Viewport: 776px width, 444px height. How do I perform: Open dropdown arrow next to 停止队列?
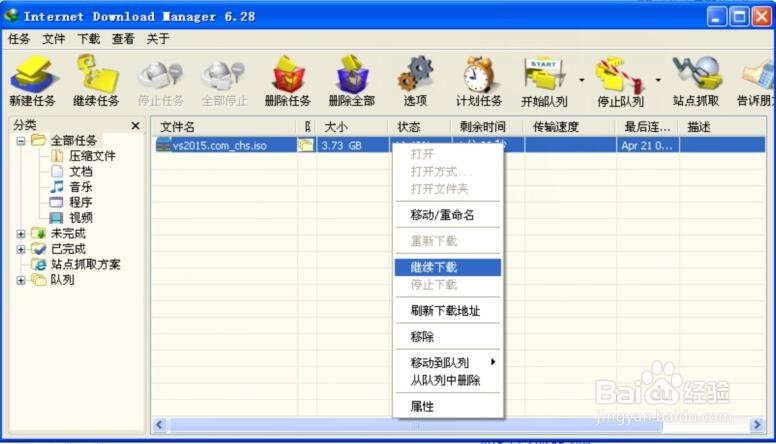[x=658, y=80]
